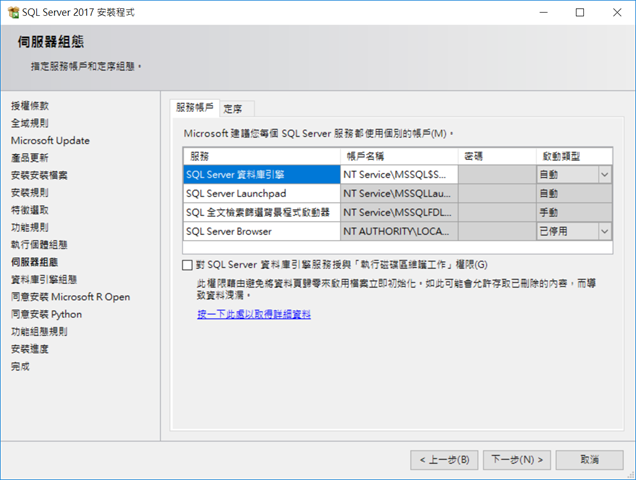Select 同意安裝 Python step in sidebar
Image resolution: width=636 pixels, height=480 pixels.
click(x=46, y=314)
